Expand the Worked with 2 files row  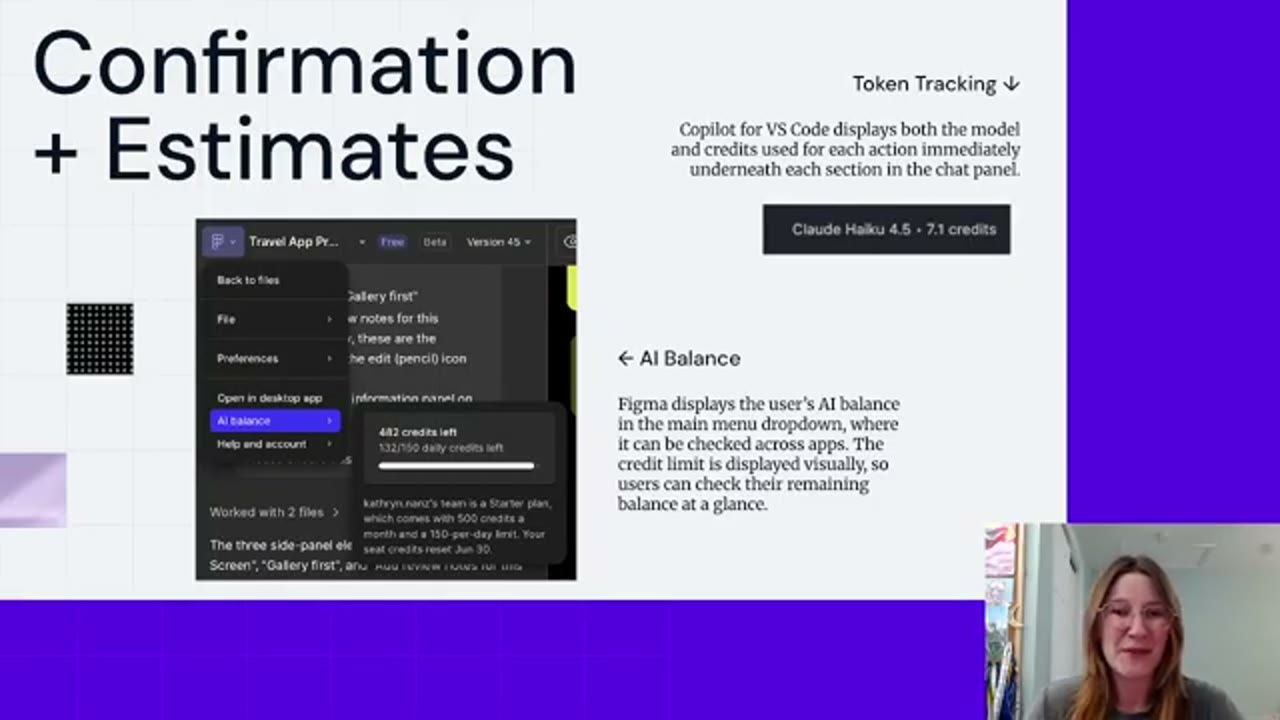click(274, 512)
